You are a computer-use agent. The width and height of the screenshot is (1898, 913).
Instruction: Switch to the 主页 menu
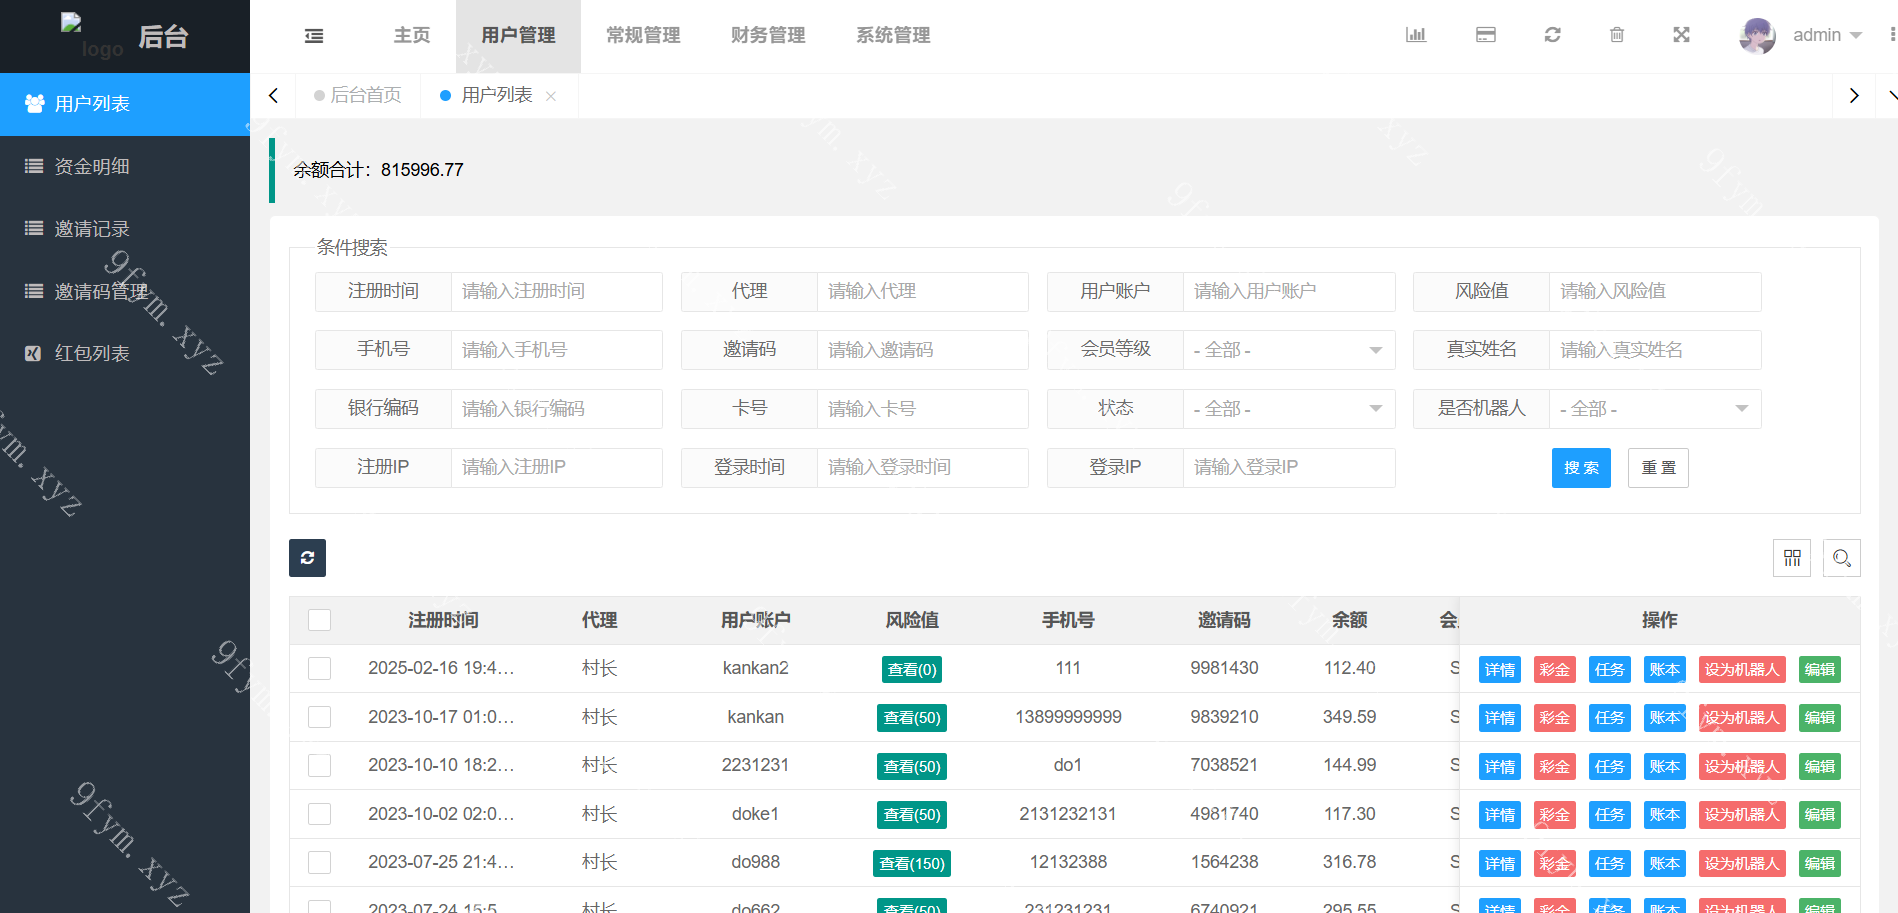coord(412,36)
